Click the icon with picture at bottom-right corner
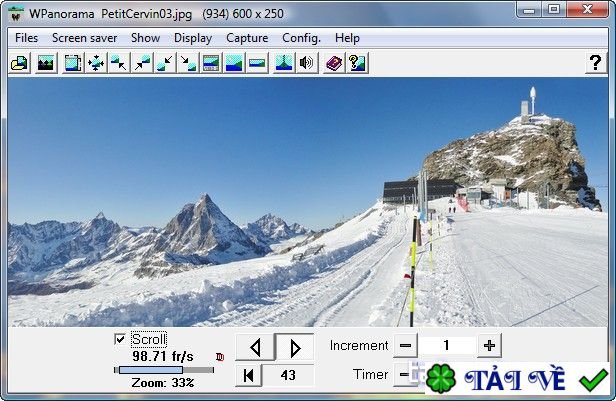This screenshot has width=616, height=401. coord(188,63)
